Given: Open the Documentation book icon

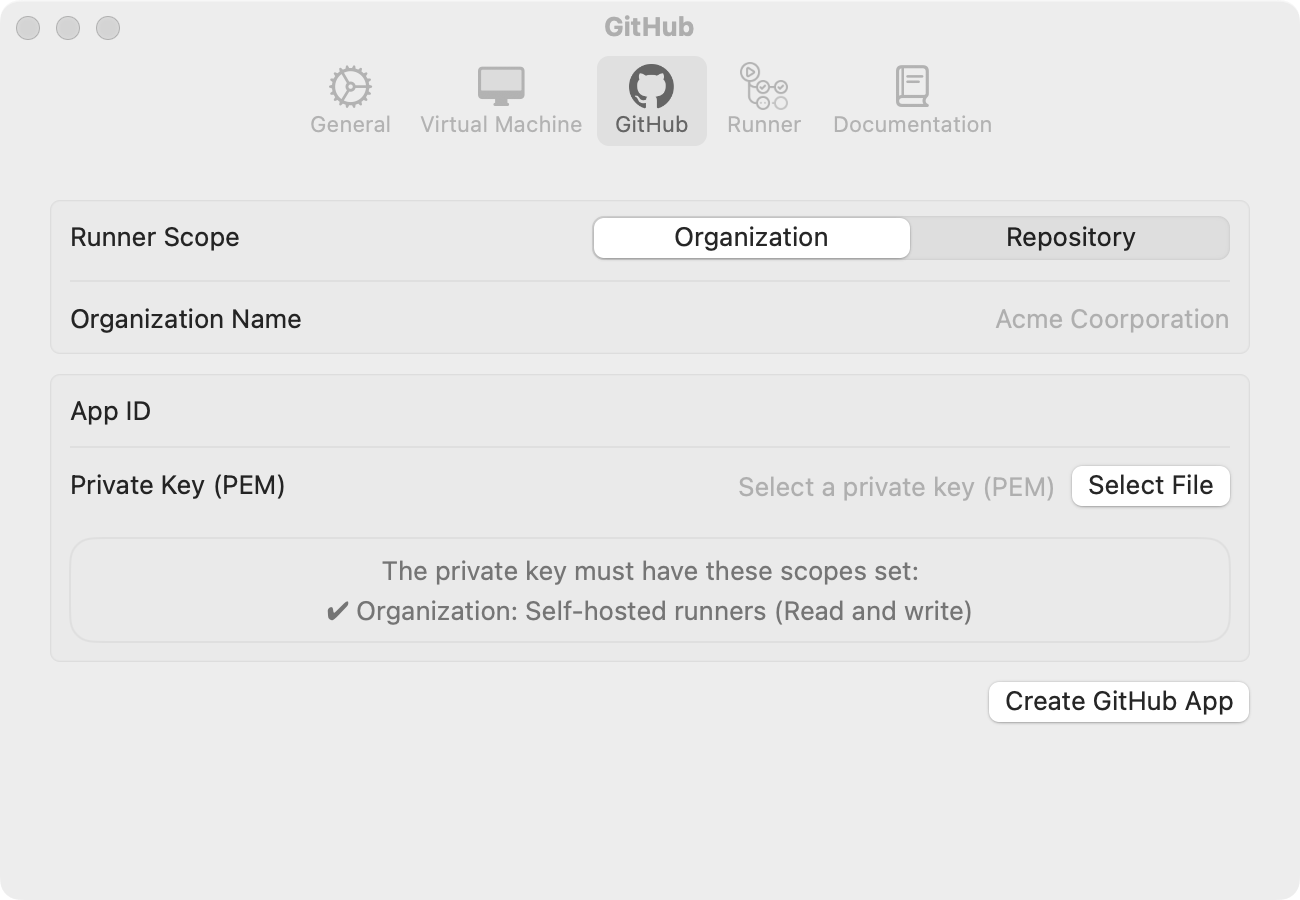Looking at the screenshot, I should pos(912,87).
